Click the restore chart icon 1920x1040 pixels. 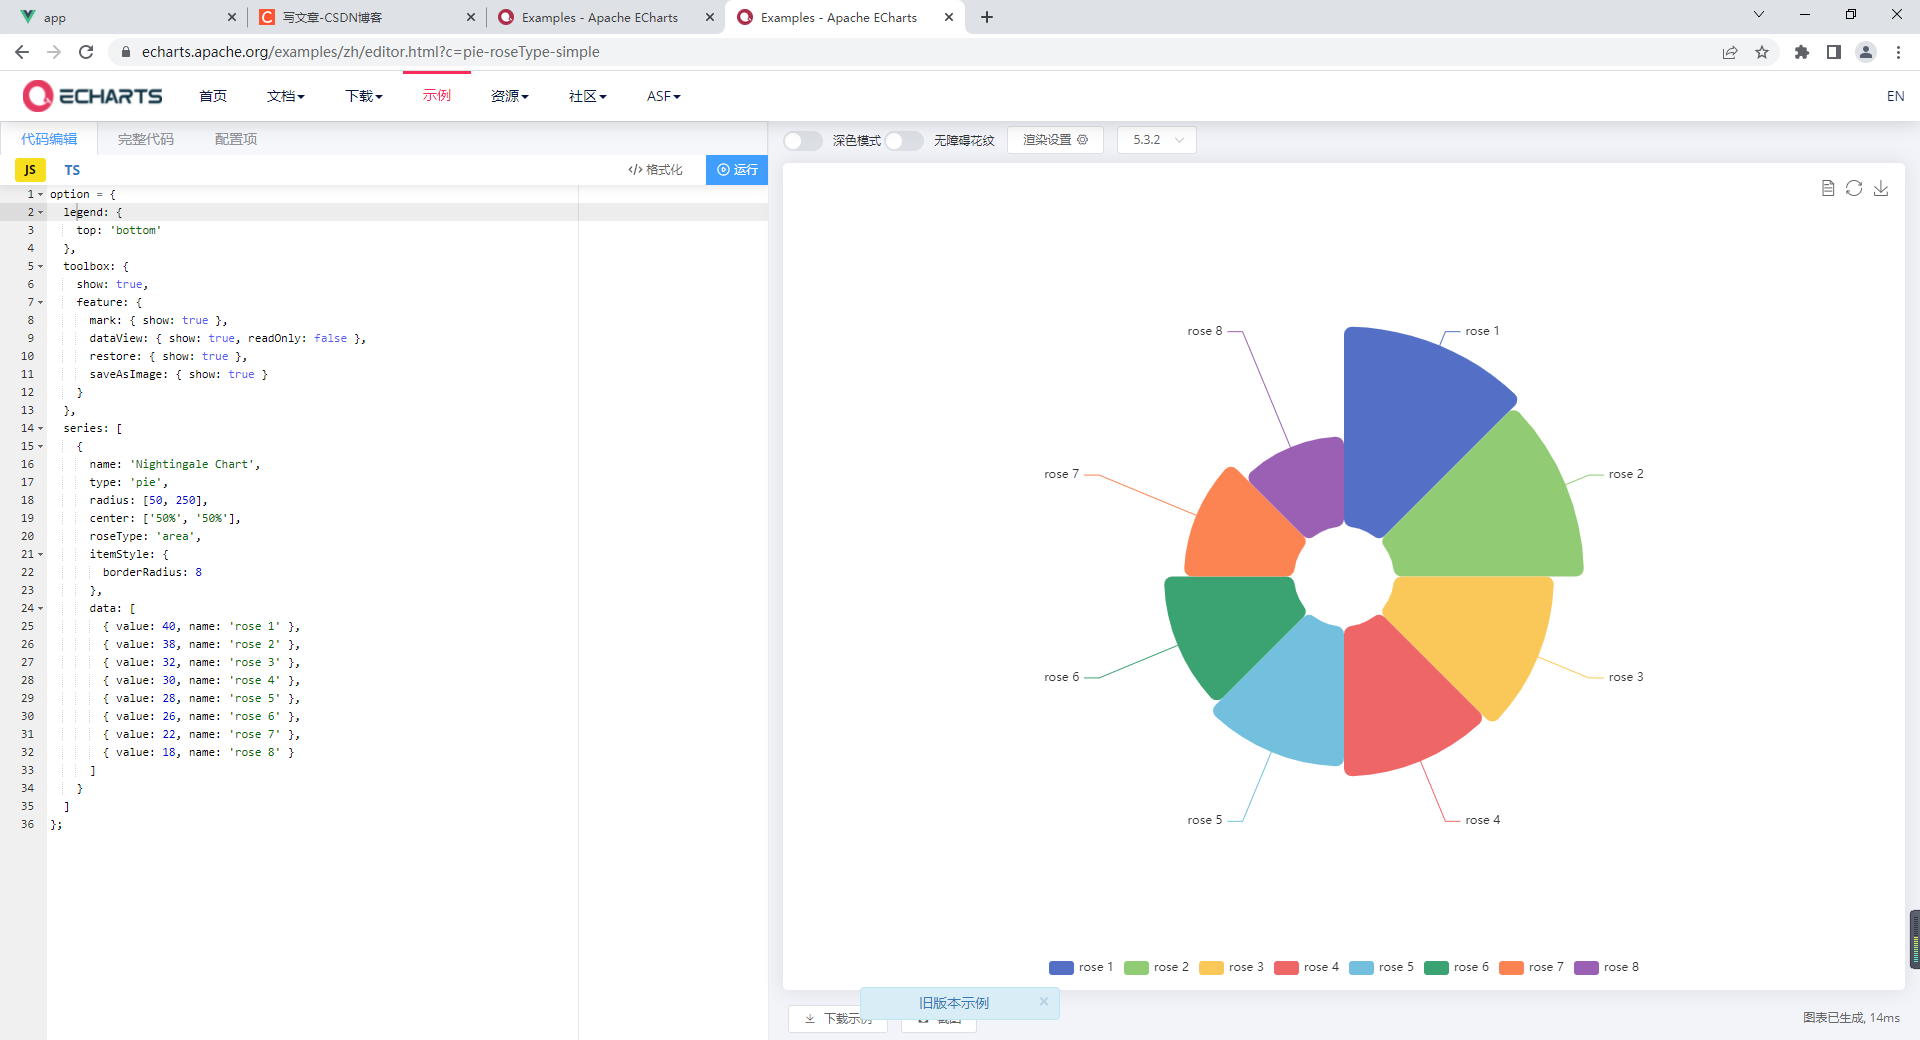1854,188
